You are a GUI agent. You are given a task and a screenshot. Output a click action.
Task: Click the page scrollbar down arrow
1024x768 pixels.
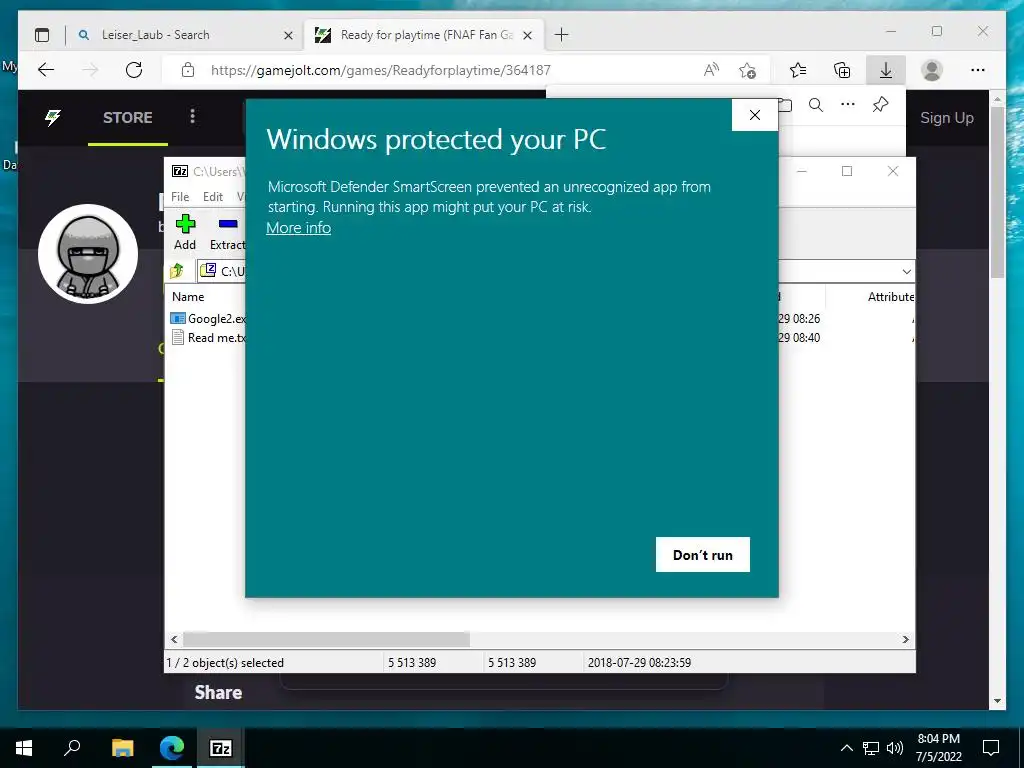tap(997, 701)
